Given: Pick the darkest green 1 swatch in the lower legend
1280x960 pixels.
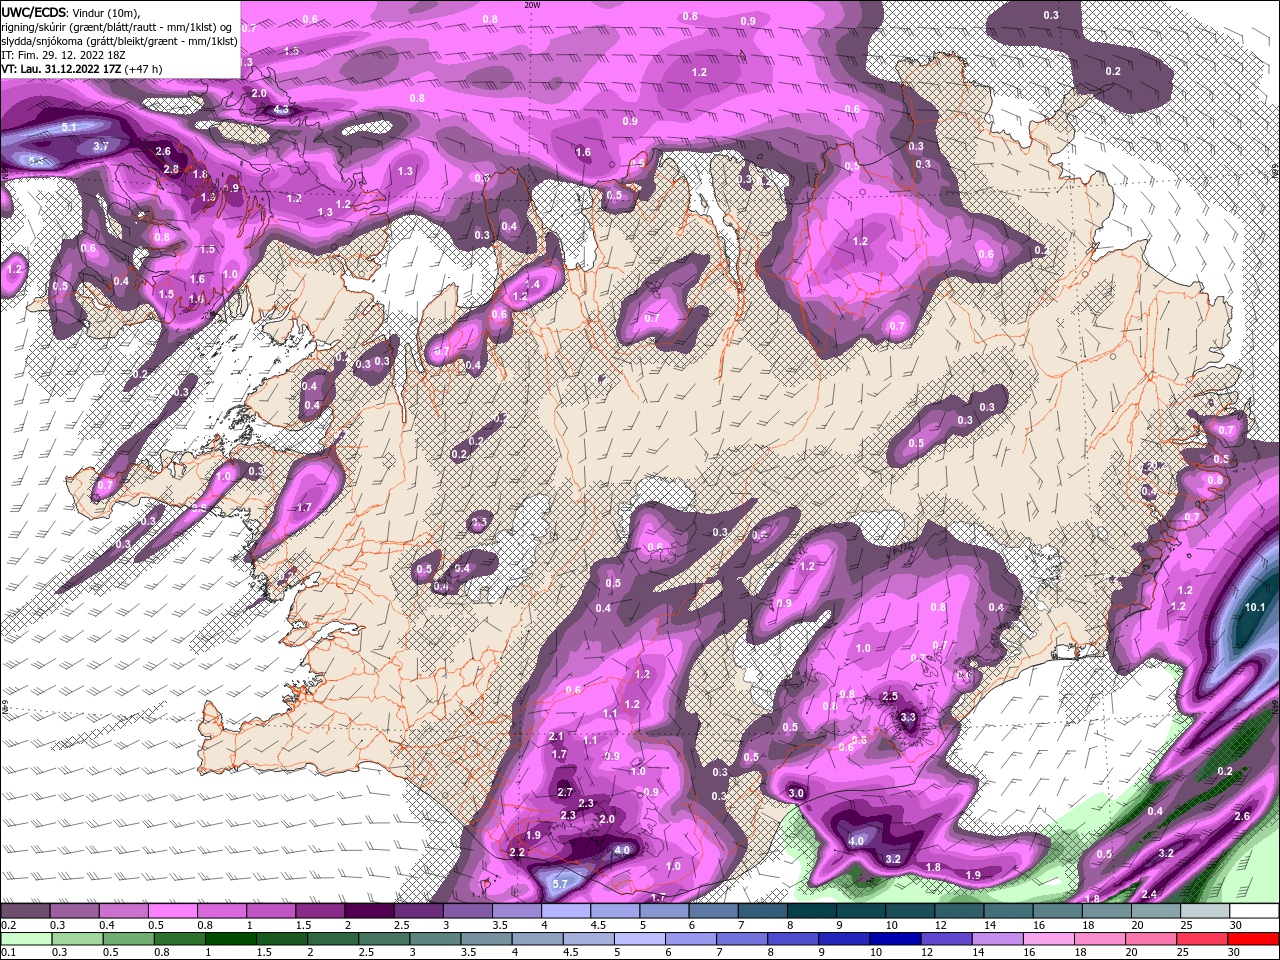Looking at the screenshot, I should 229,938.
